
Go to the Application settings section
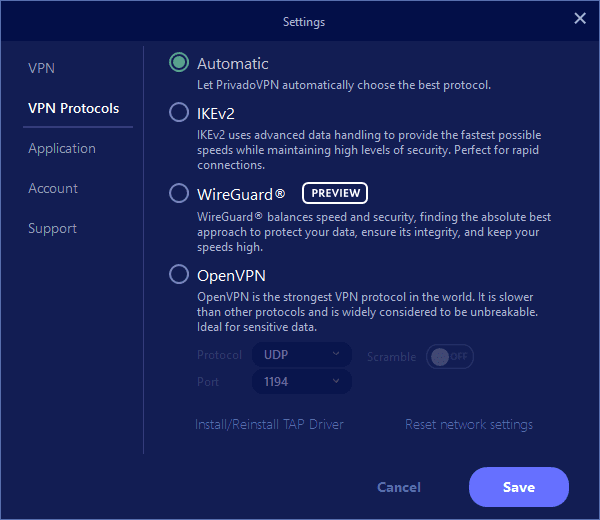point(62,148)
